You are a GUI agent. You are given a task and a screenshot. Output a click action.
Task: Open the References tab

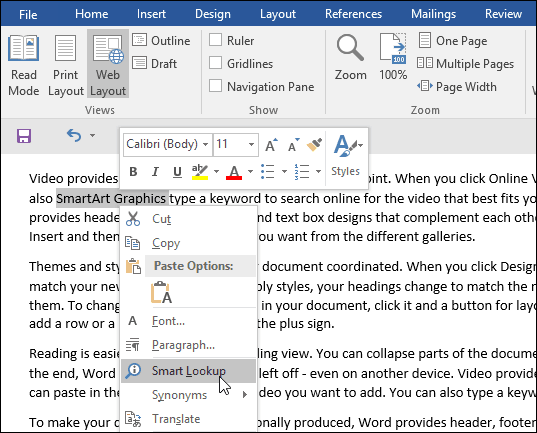pos(353,14)
